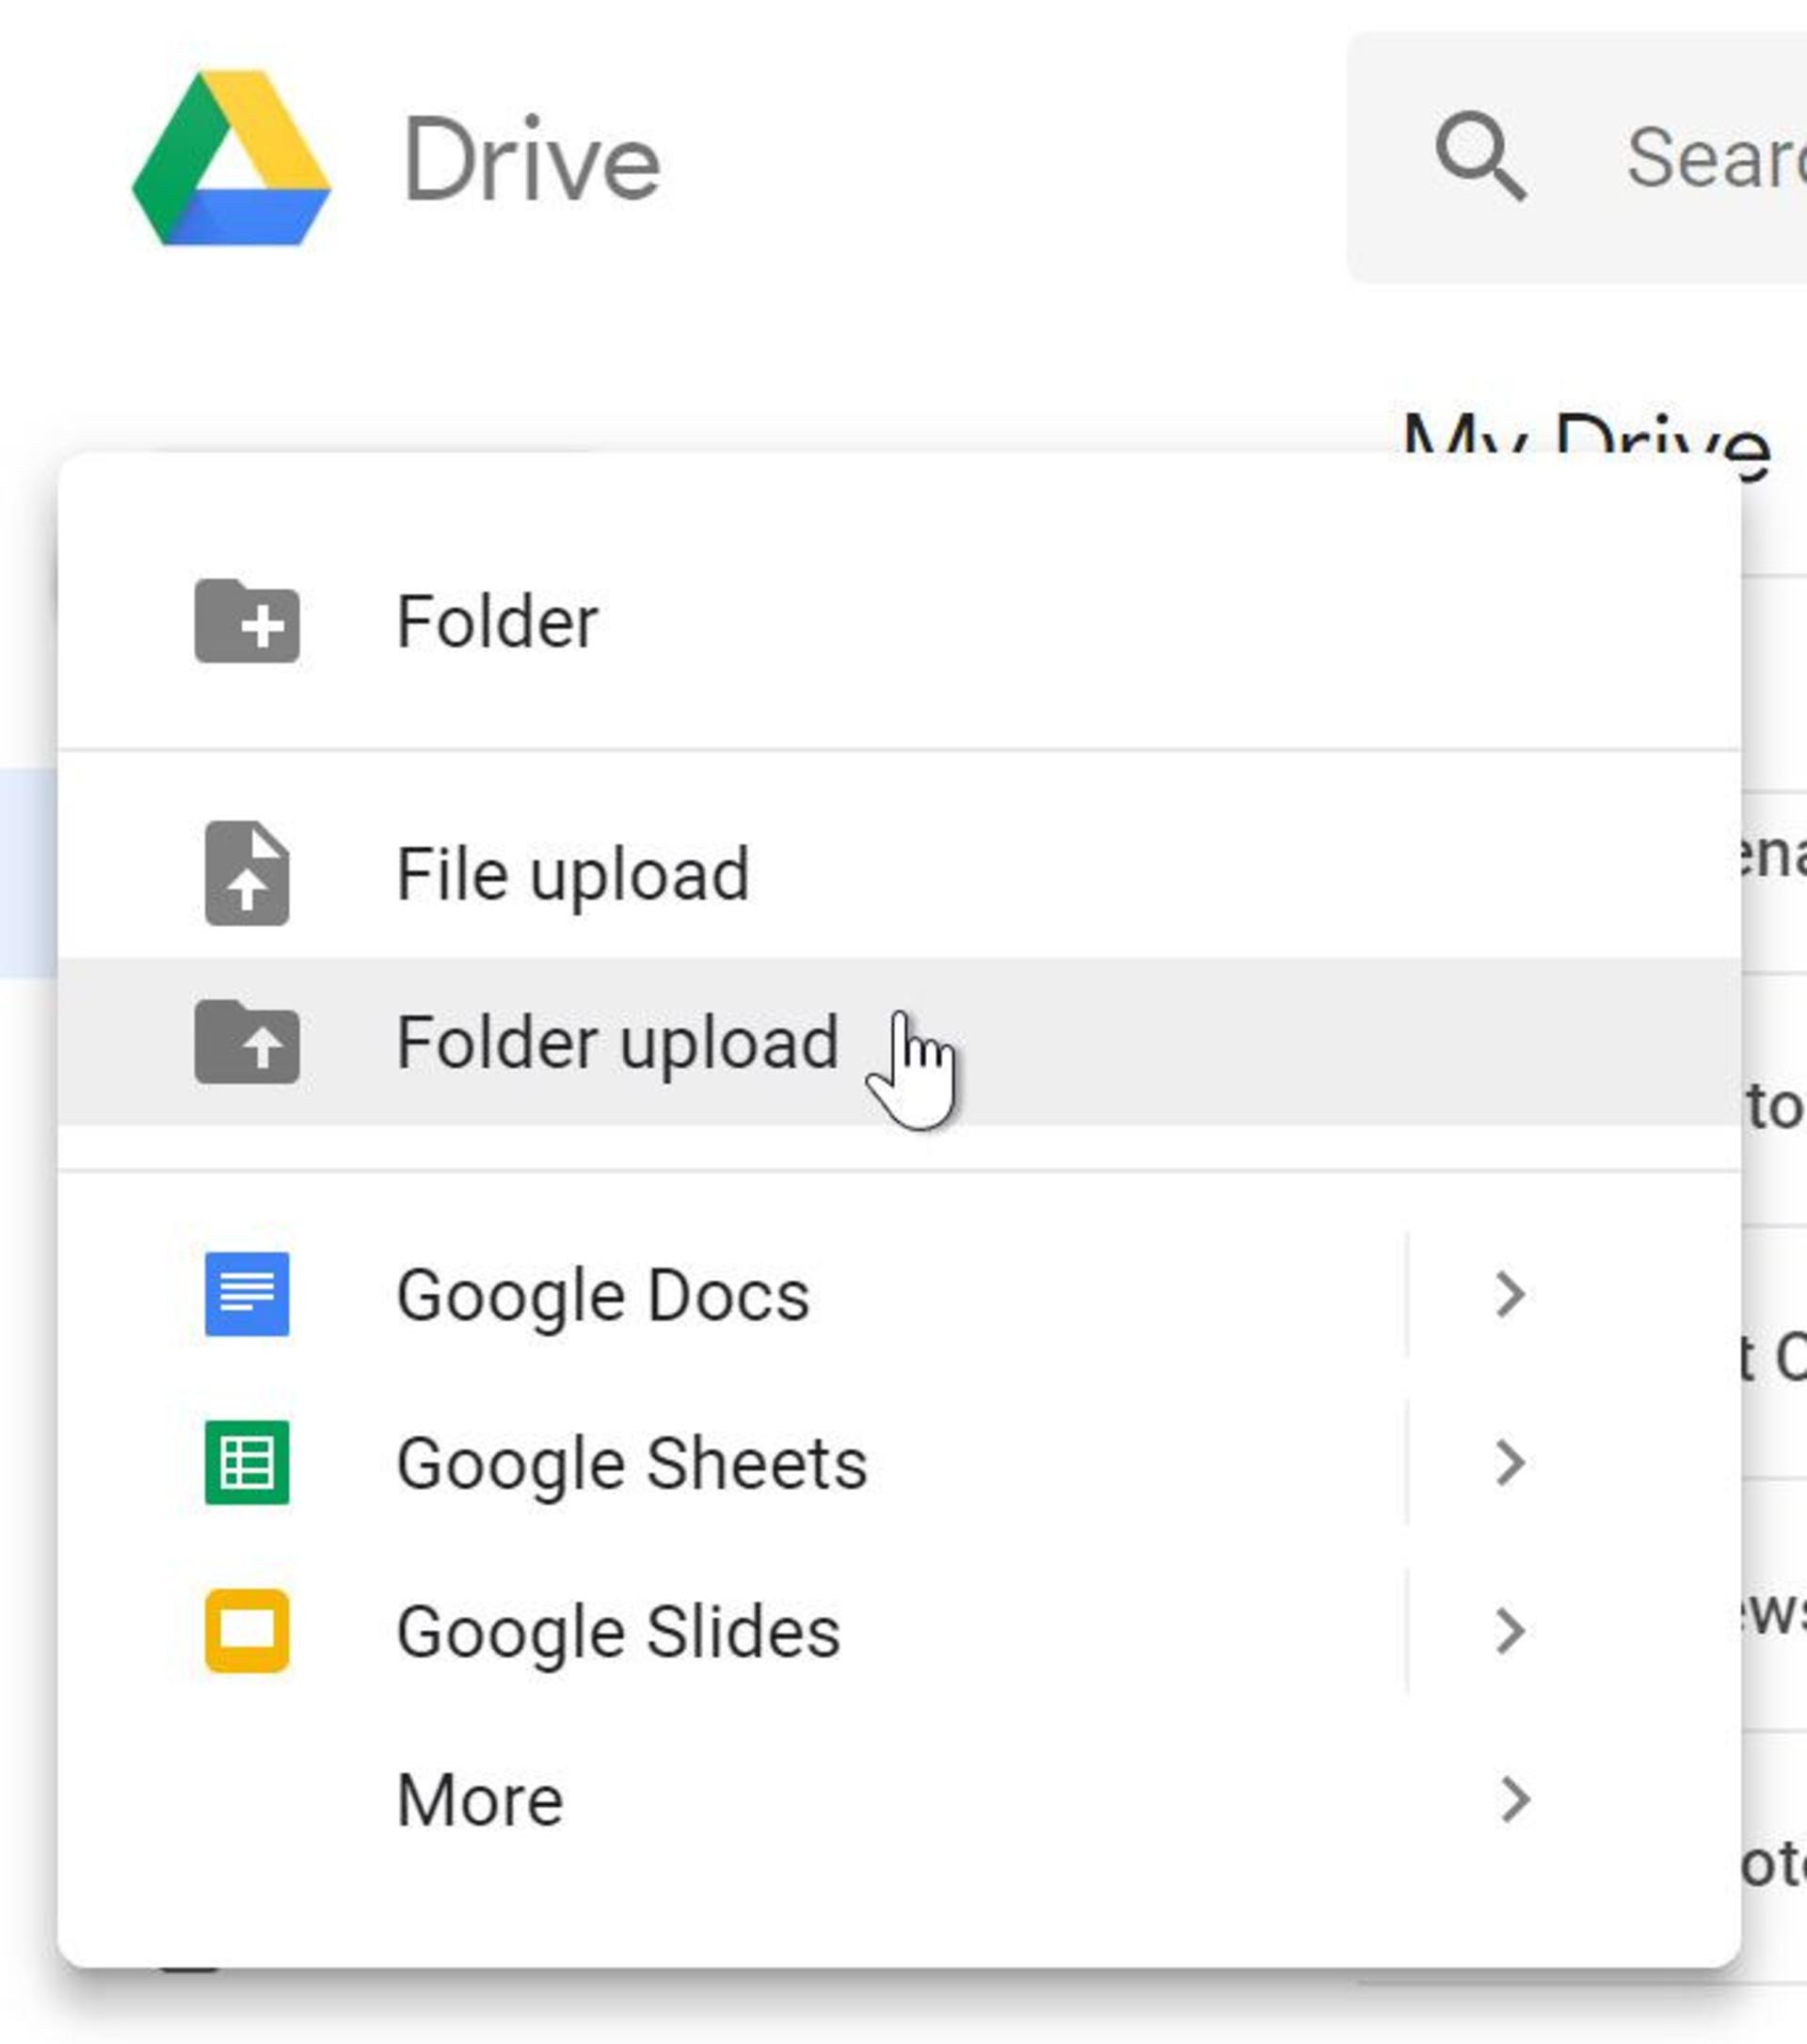
Task: Create a new Google Slides presentation
Action: click(732, 1630)
